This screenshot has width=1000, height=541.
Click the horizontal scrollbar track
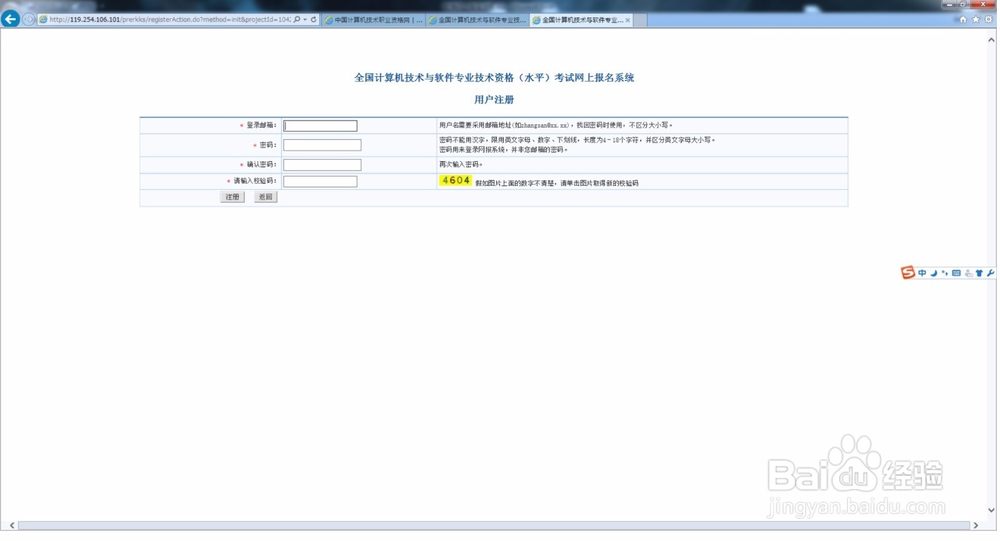pos(494,525)
